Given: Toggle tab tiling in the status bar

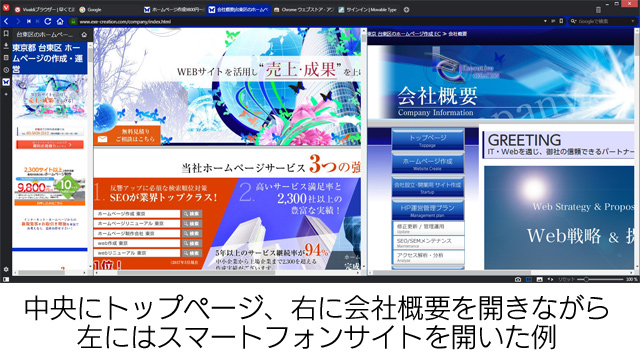Looking at the screenshot, I should tap(529, 280).
